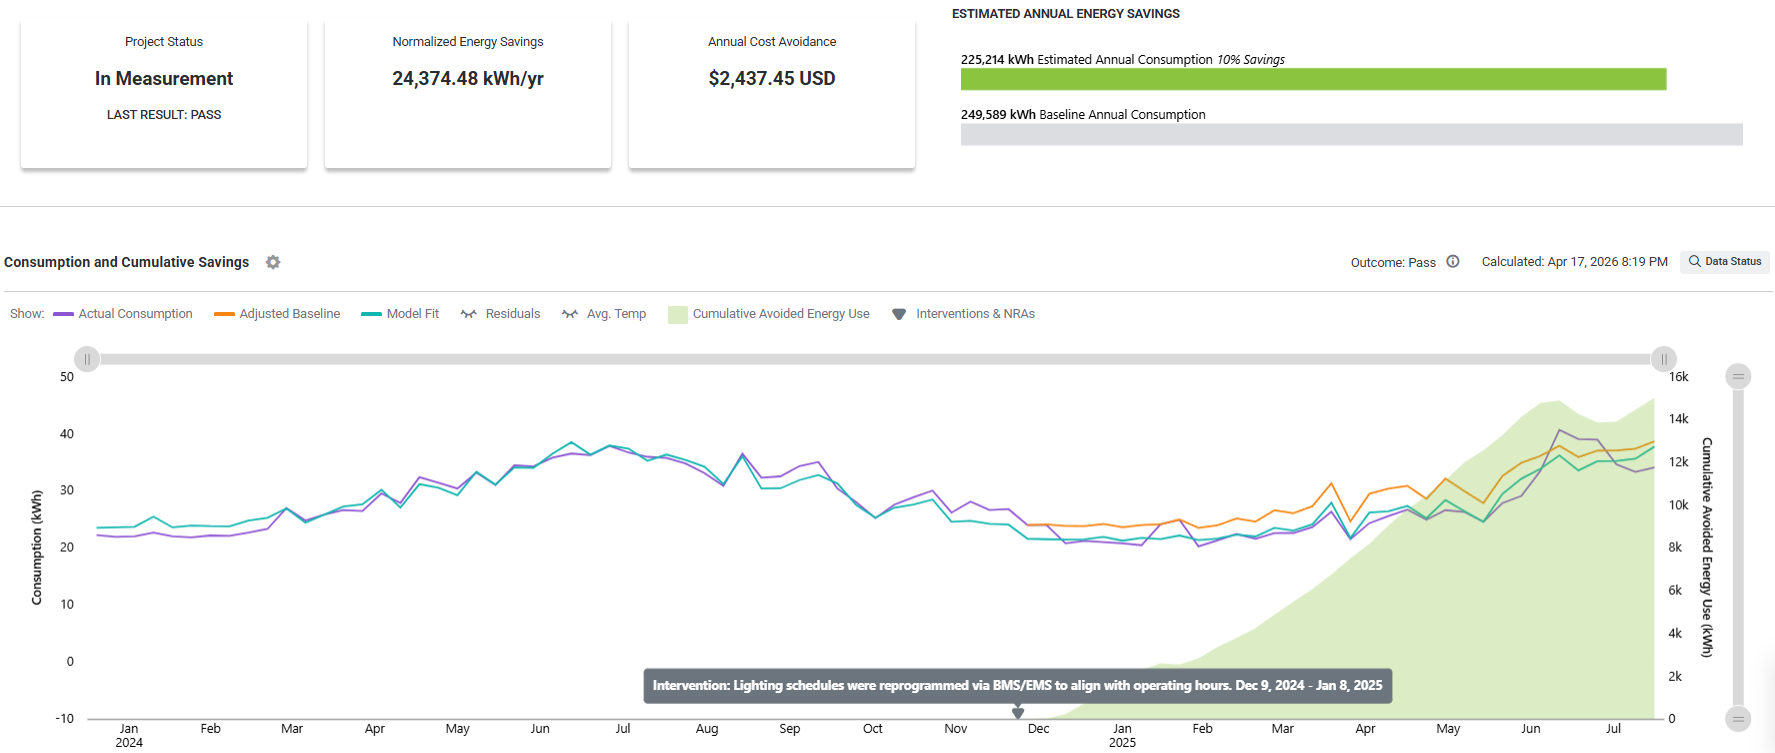Click Interventions & NRAs marker legend icon
1775x753 pixels.
point(899,314)
